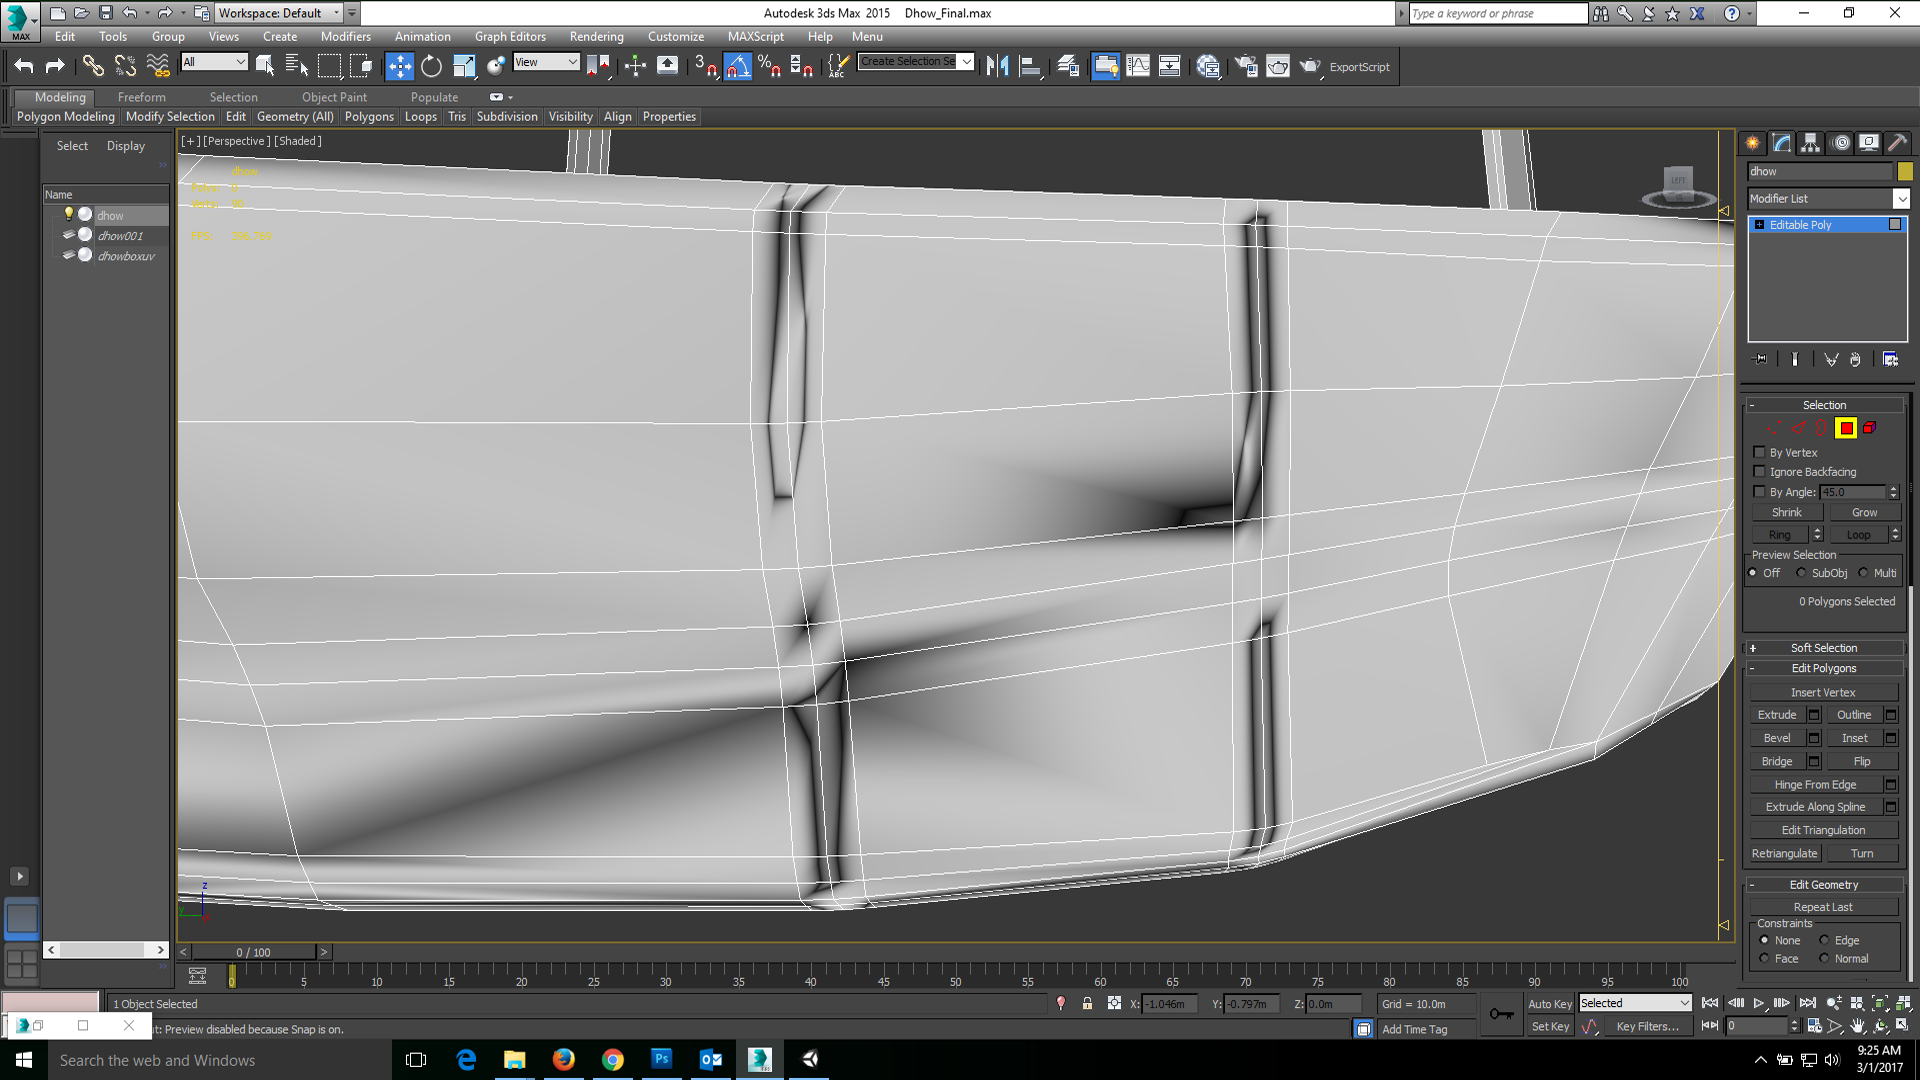This screenshot has width=1920, height=1080.
Task: Expand Soft Selection rollout
Action: coord(1824,646)
